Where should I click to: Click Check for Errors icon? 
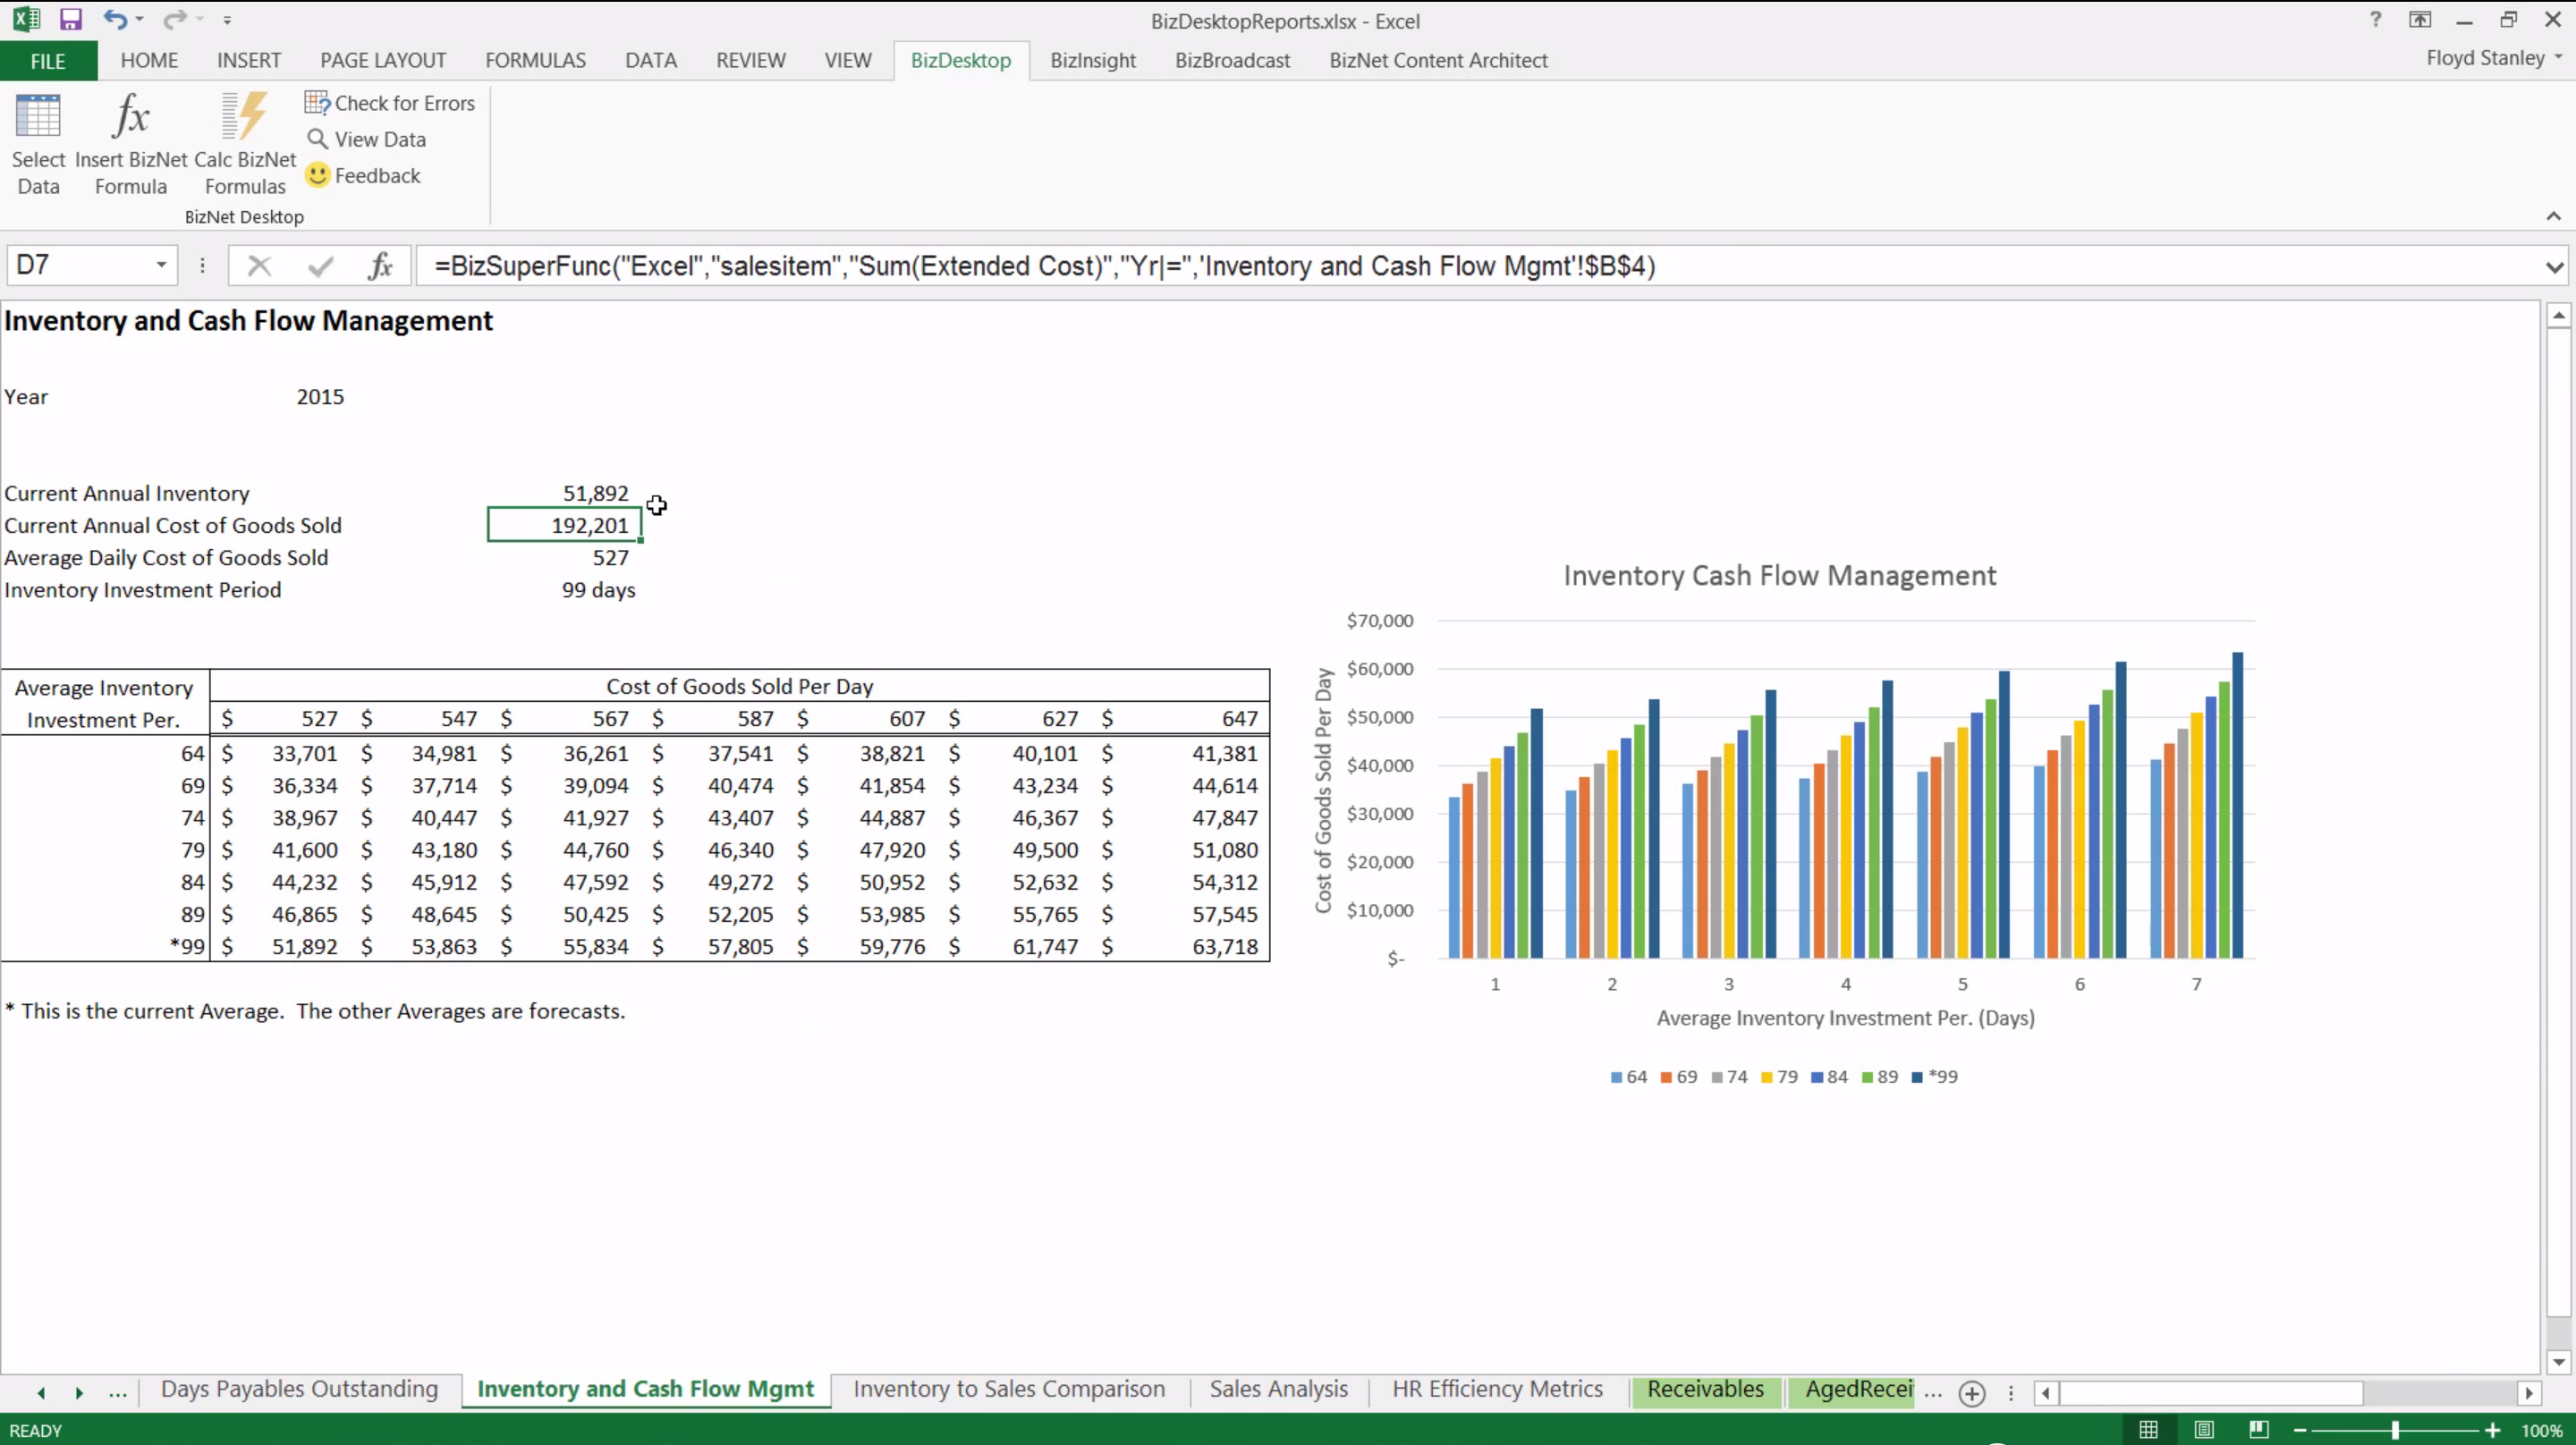pos(317,103)
